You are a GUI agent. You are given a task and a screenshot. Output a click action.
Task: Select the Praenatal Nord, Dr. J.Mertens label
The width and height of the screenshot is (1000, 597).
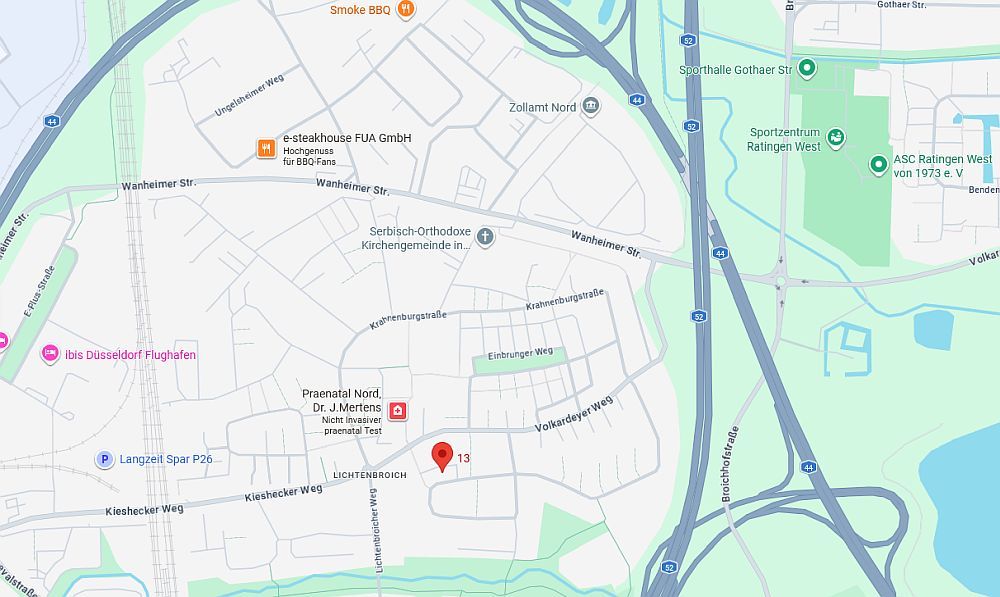(342, 401)
